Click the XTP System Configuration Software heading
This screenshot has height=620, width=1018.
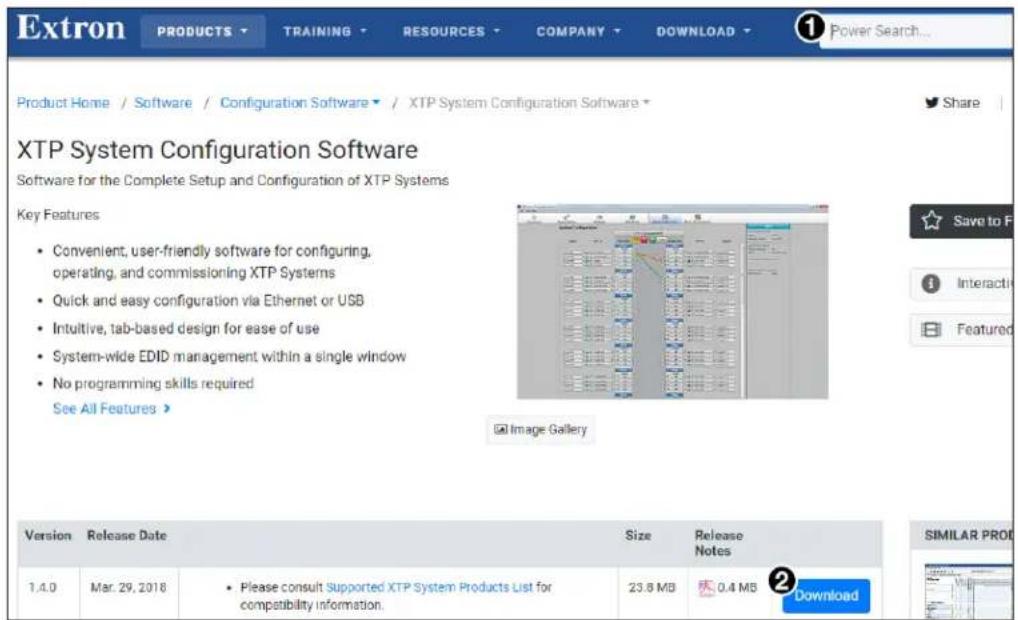click(x=217, y=150)
